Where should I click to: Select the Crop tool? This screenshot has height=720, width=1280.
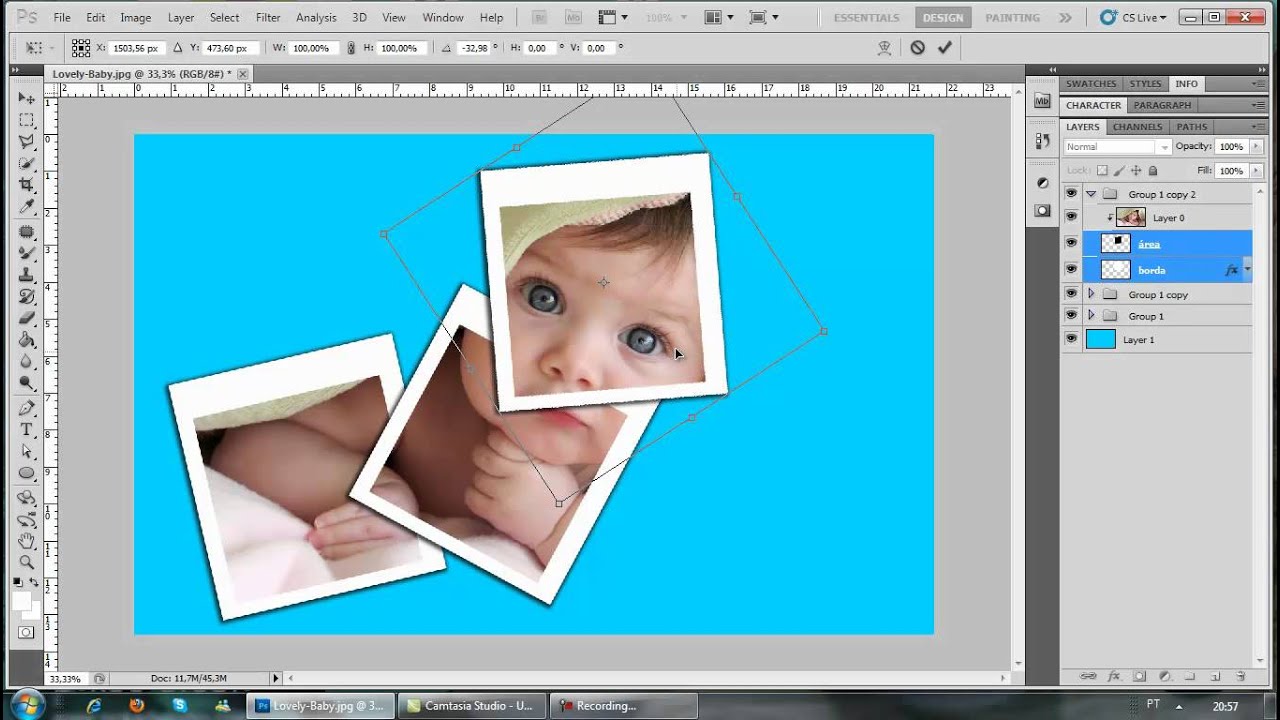click(x=27, y=185)
